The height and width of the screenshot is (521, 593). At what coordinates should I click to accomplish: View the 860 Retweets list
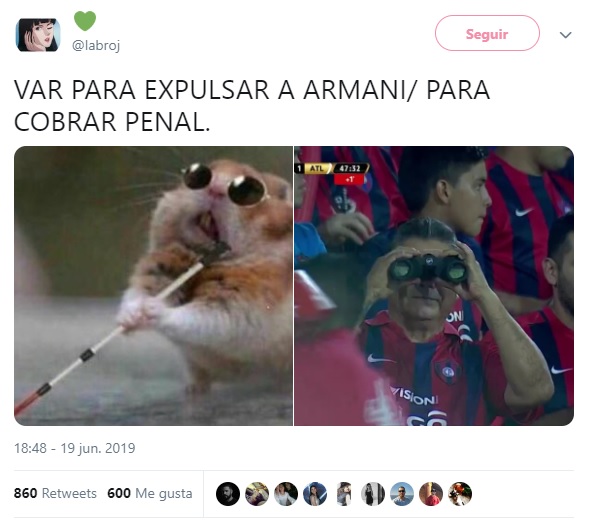tap(55, 493)
